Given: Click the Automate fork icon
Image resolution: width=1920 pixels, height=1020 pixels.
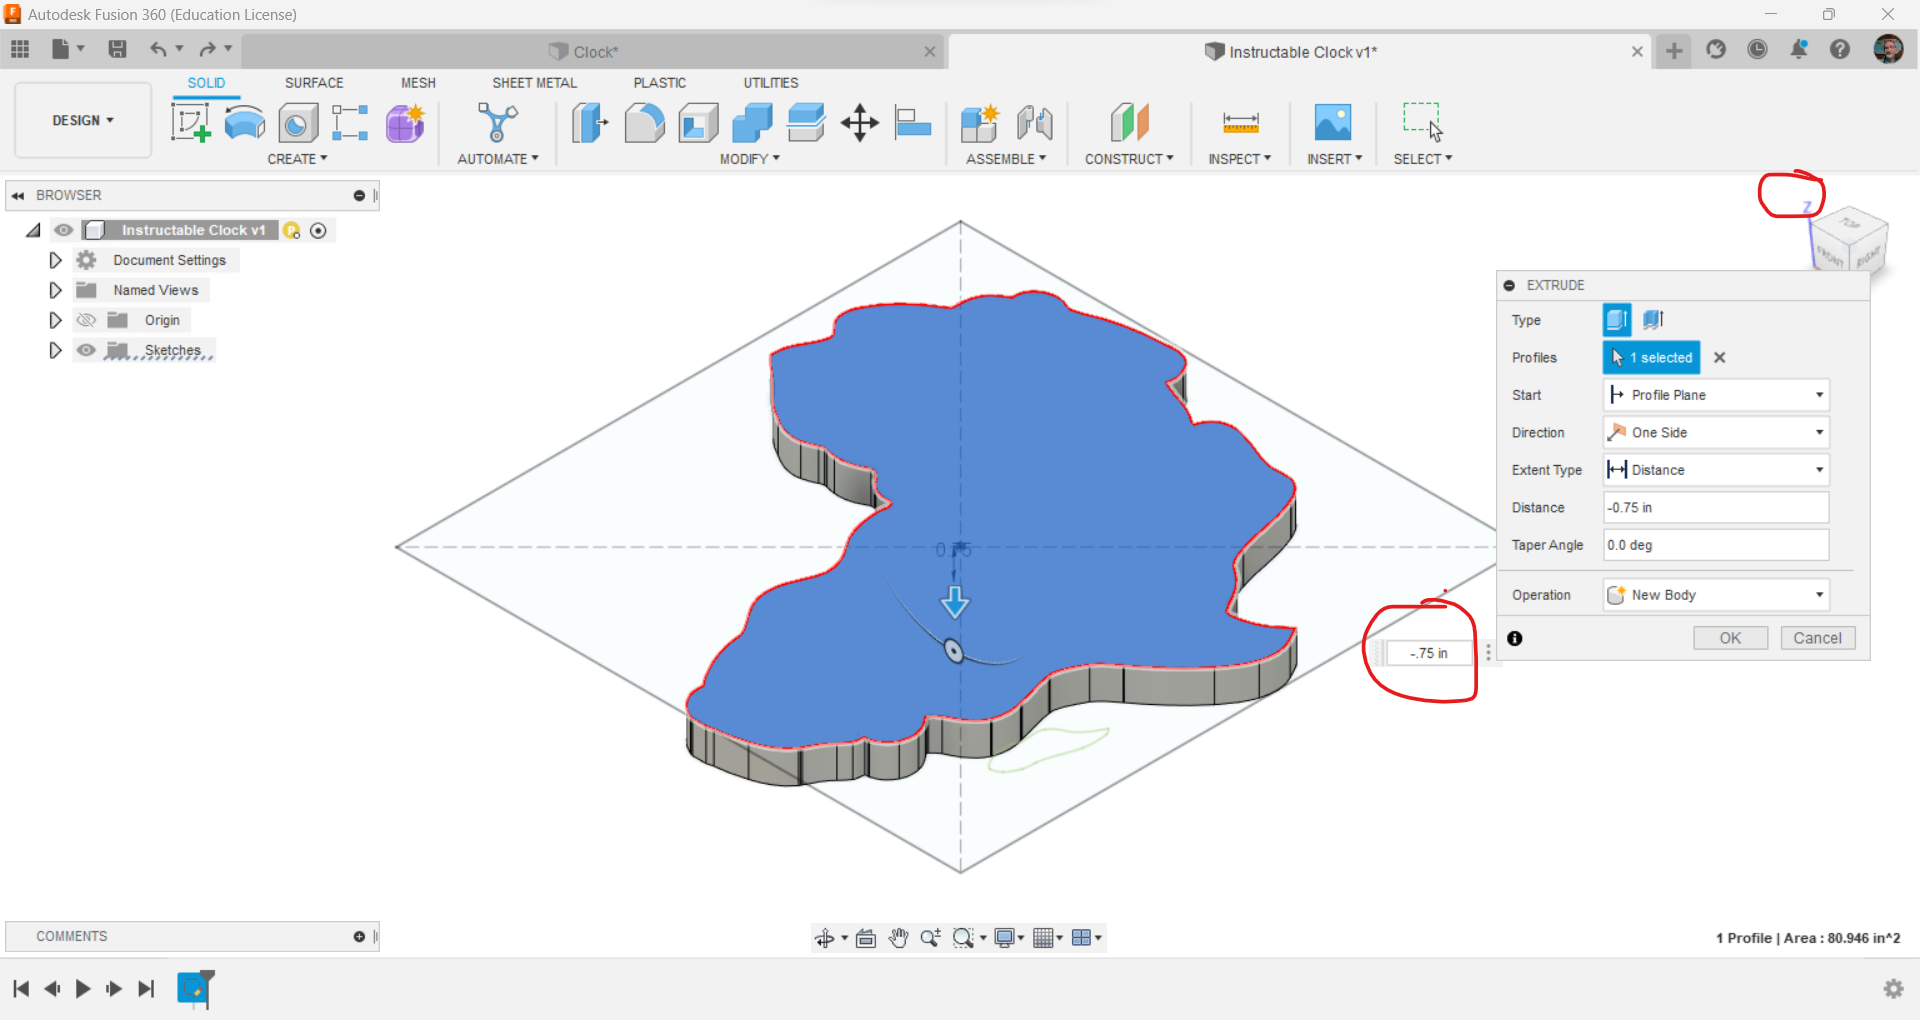Looking at the screenshot, I should click(497, 123).
